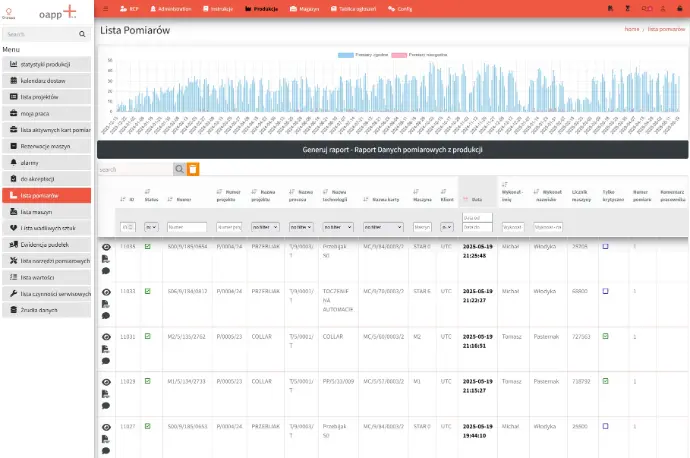The width and height of the screenshot is (690, 458).
Task: Open the Nazwa karty filter dropdown
Action: point(383,227)
